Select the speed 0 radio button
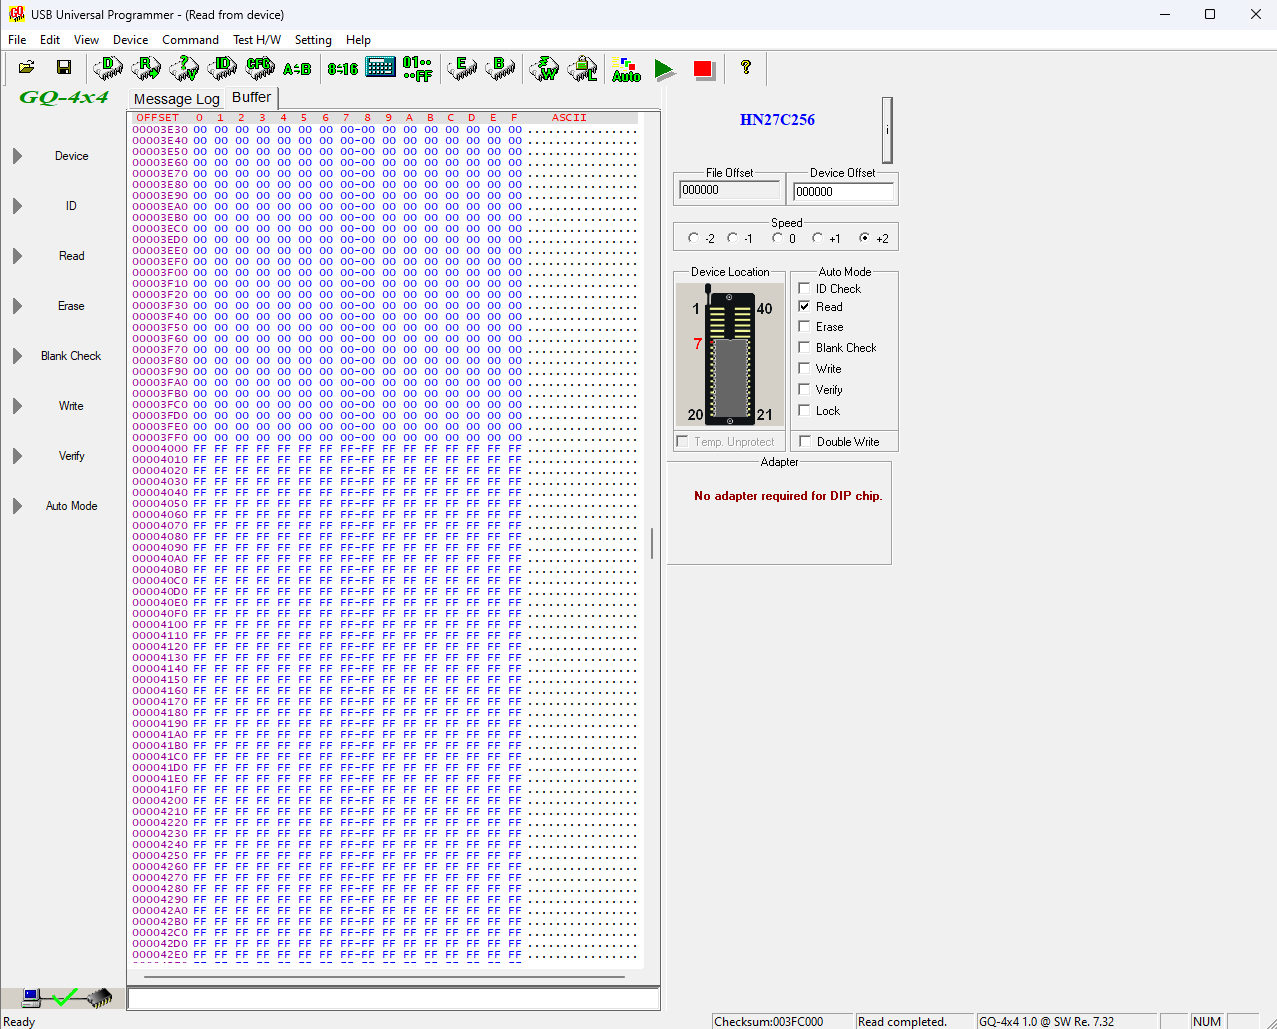1277x1029 pixels. [777, 238]
